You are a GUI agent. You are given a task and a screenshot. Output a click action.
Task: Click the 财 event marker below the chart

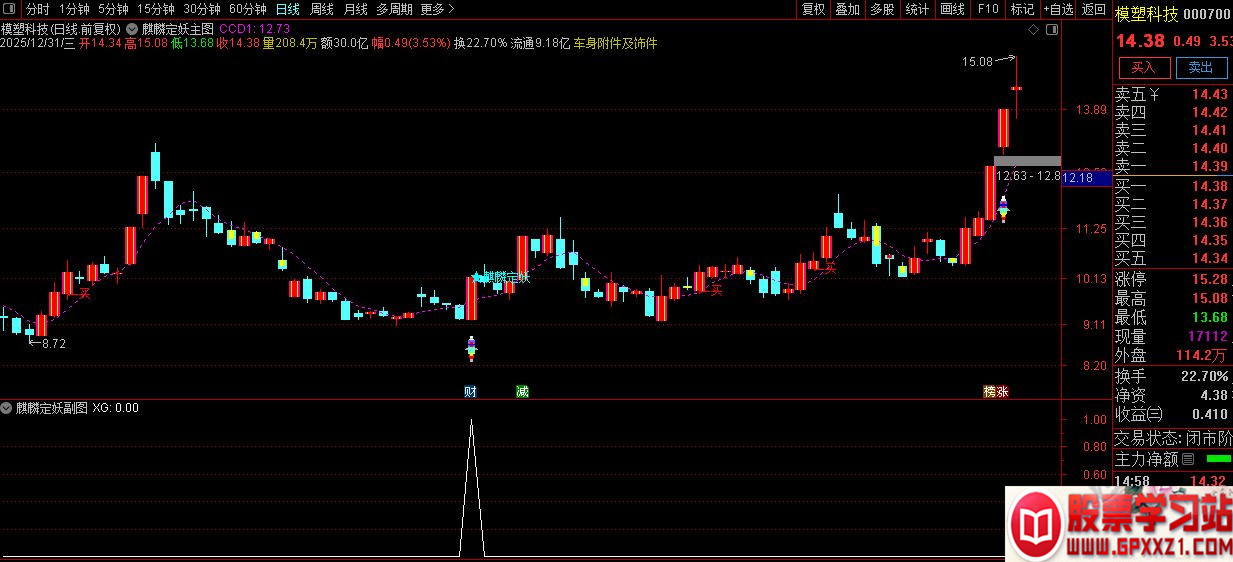470,392
